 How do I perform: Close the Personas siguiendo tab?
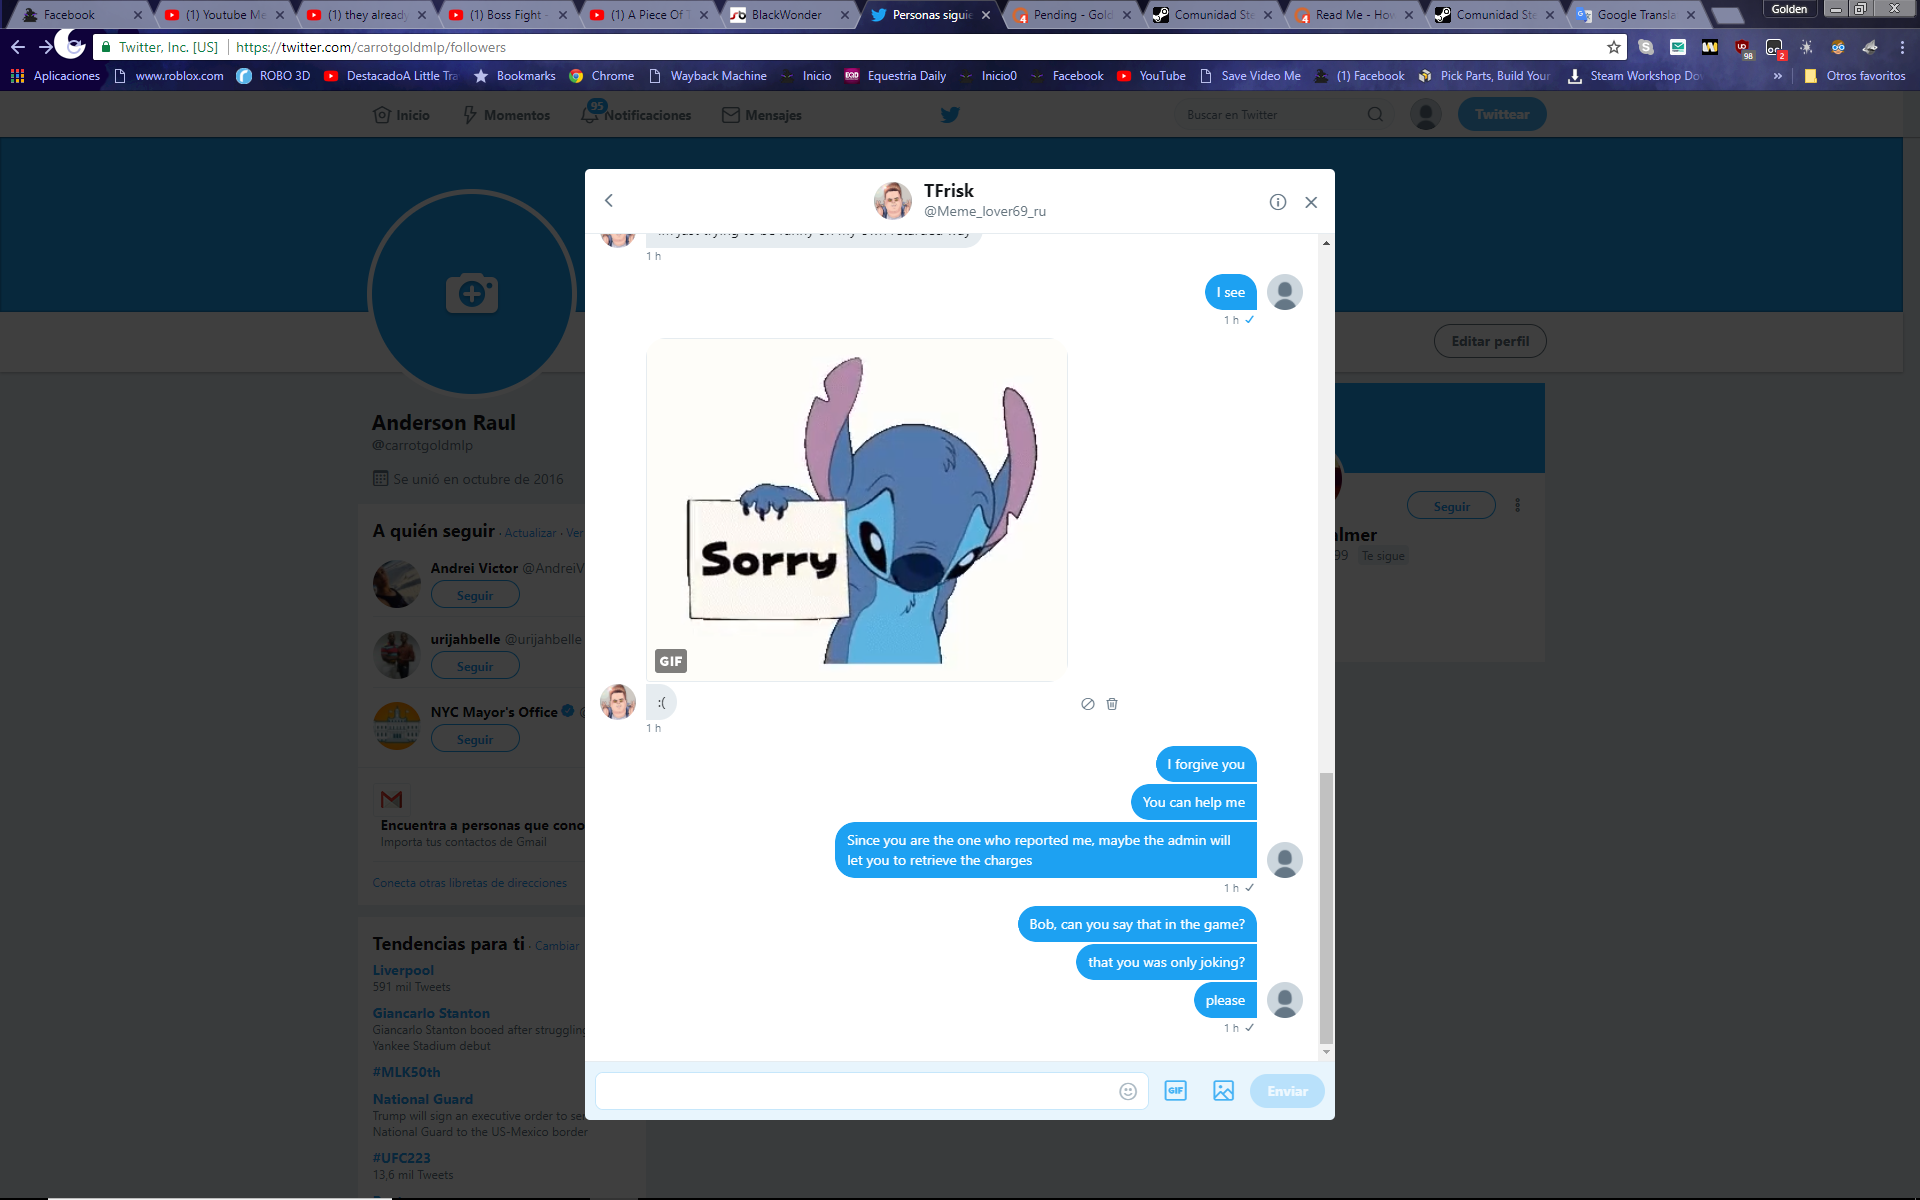(x=985, y=15)
